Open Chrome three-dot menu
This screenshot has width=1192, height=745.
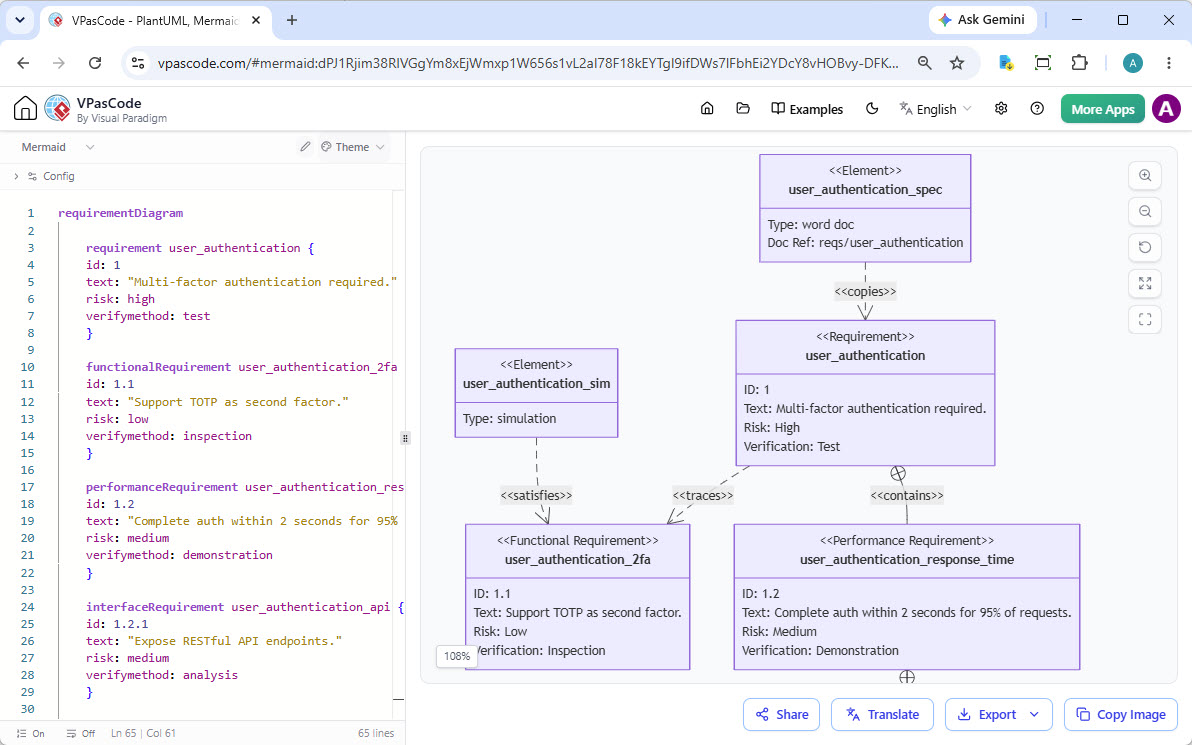1169,63
